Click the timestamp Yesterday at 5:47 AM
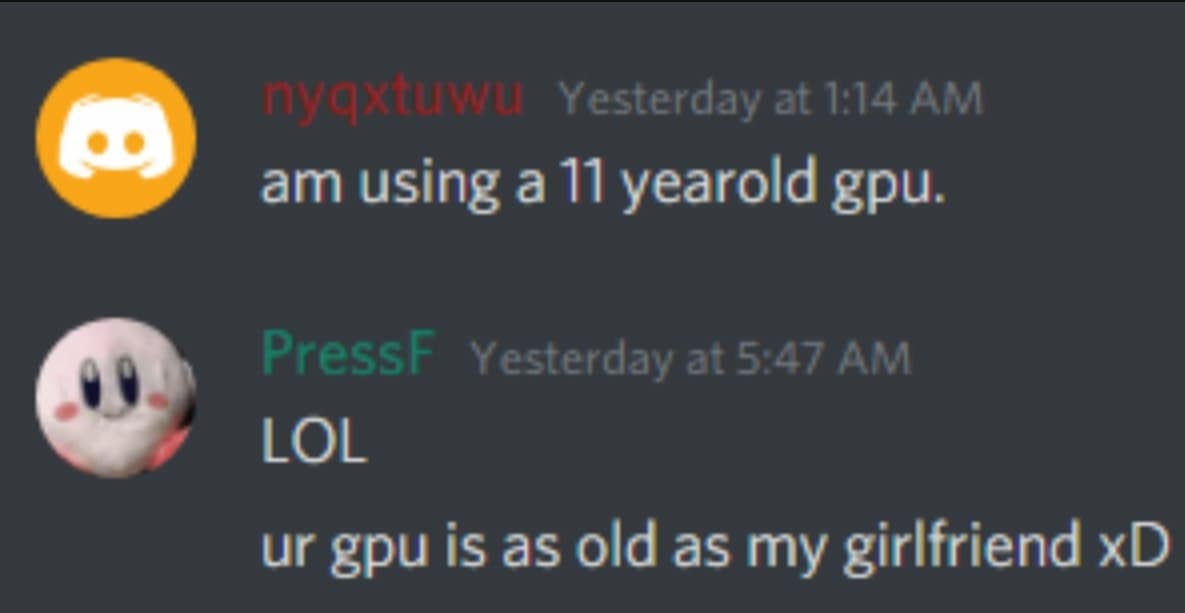 coord(691,358)
